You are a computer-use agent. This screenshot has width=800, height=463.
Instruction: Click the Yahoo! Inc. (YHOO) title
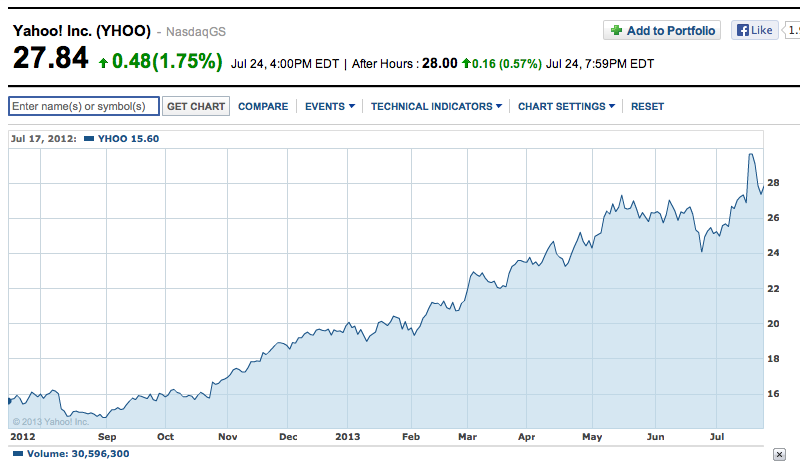82,31
